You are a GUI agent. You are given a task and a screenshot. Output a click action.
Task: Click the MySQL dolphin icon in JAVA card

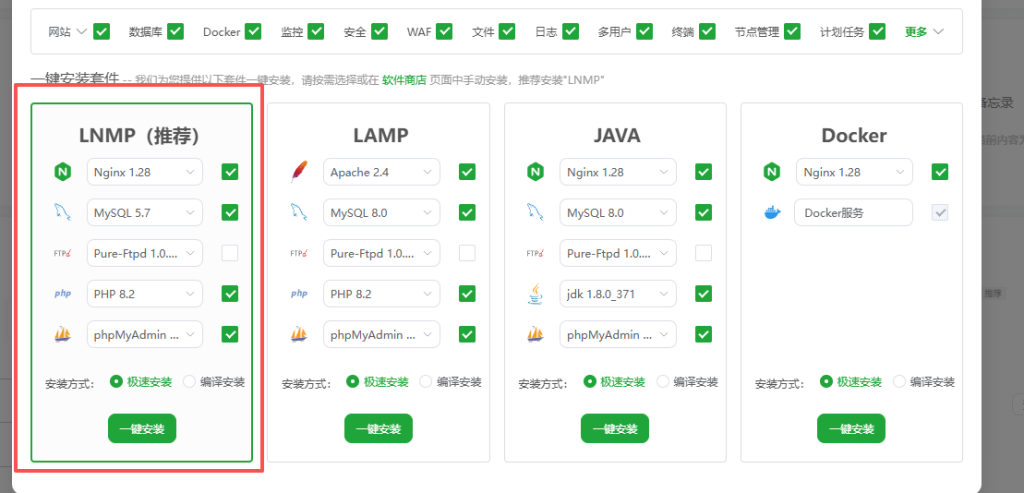[536, 212]
